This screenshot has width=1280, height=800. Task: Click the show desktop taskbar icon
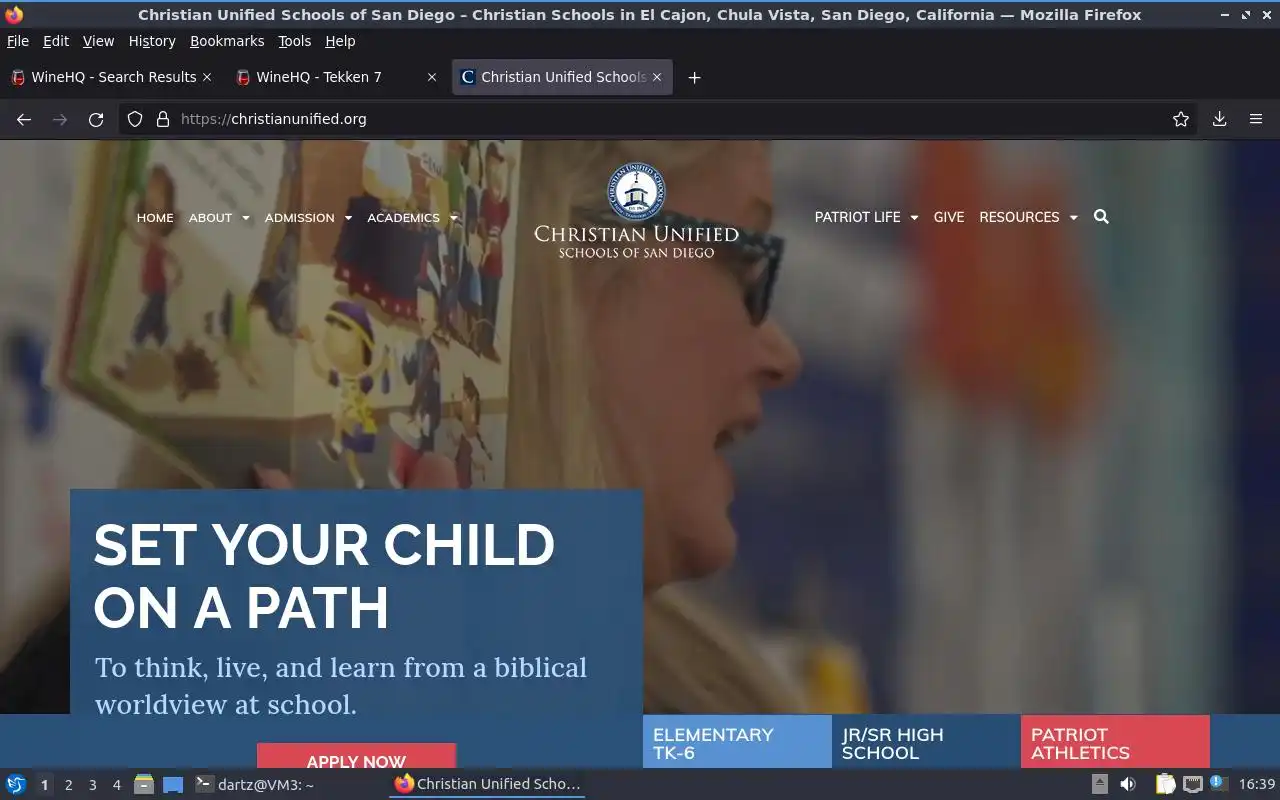pos(173,784)
